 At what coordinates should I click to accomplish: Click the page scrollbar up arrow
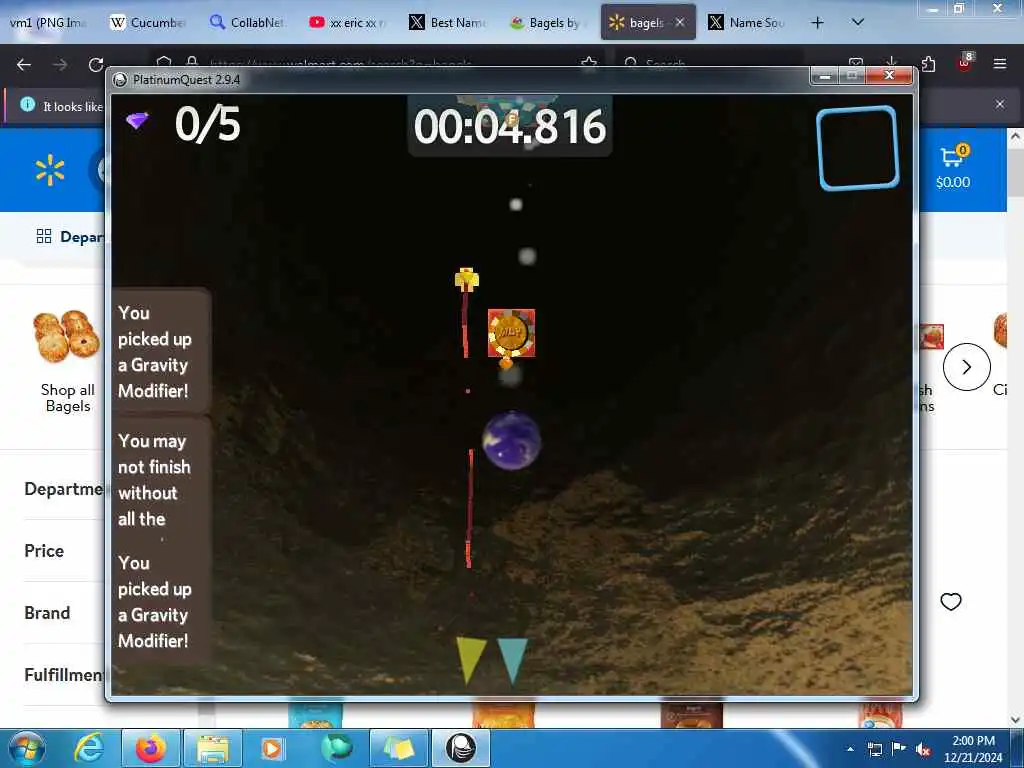[1015, 137]
